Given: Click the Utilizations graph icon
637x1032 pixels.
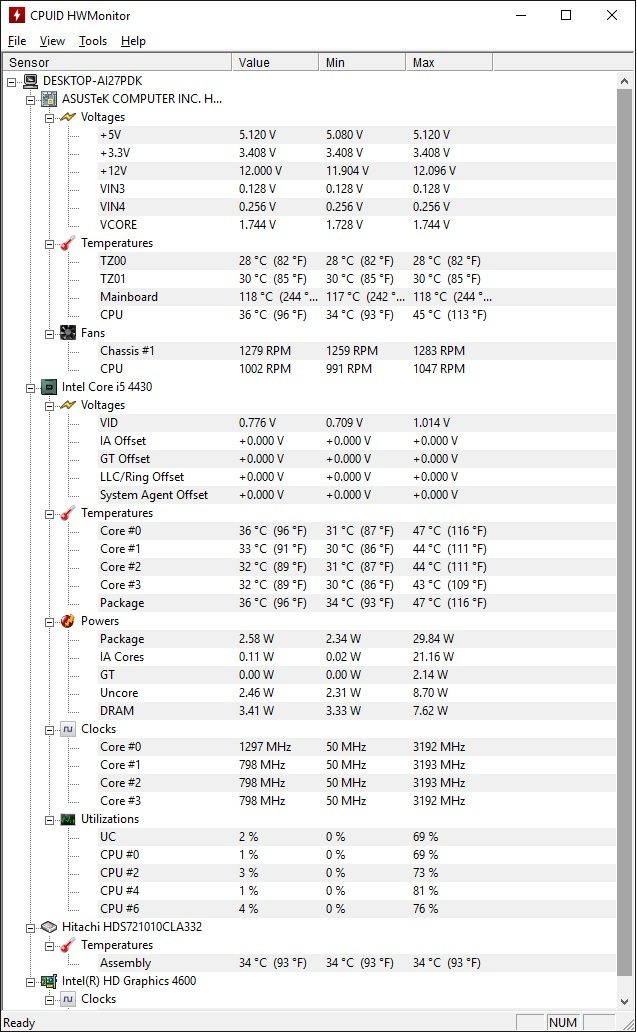Looking at the screenshot, I should (x=68, y=819).
